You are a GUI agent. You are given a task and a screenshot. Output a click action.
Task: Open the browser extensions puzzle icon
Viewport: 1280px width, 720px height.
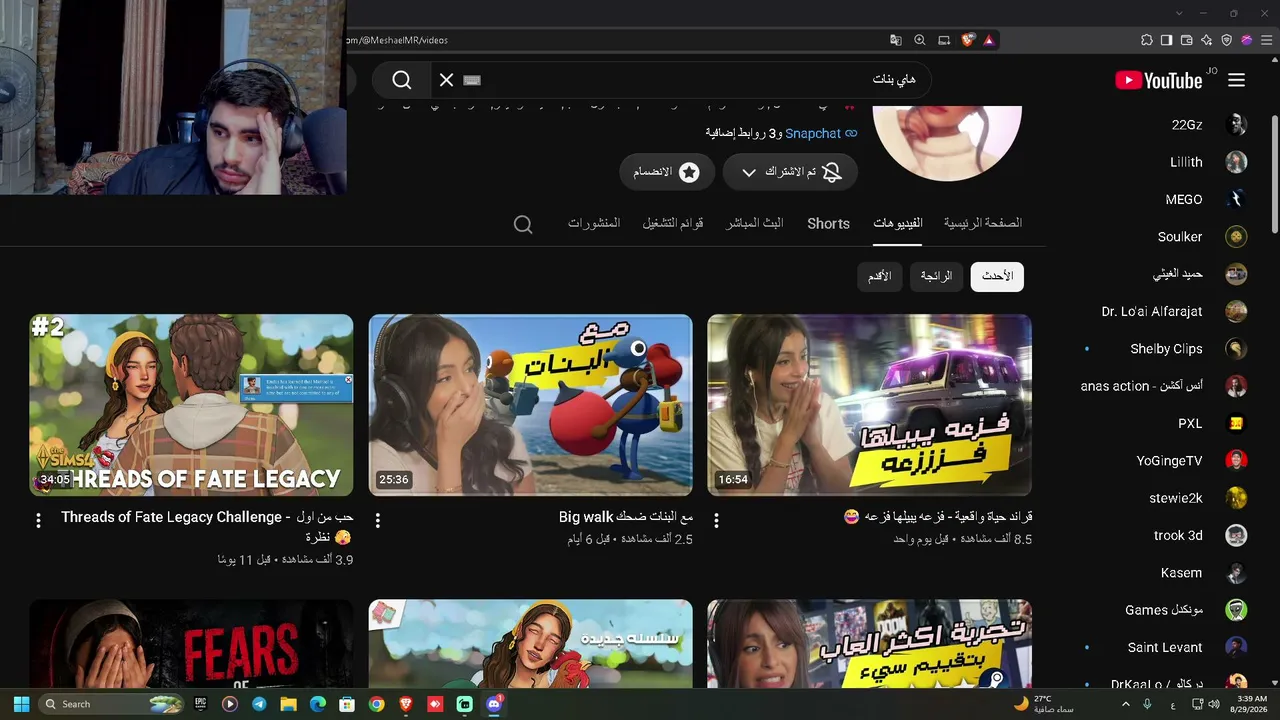pos(1147,40)
